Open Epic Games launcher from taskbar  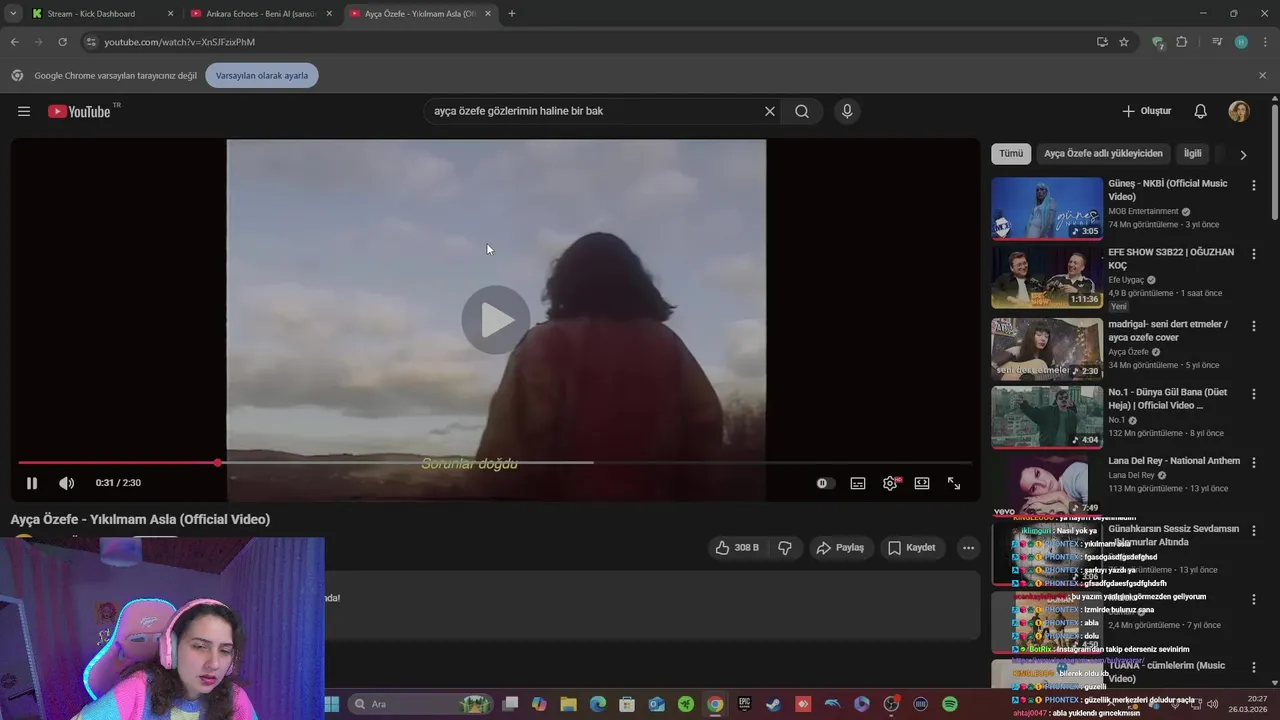[x=744, y=704]
